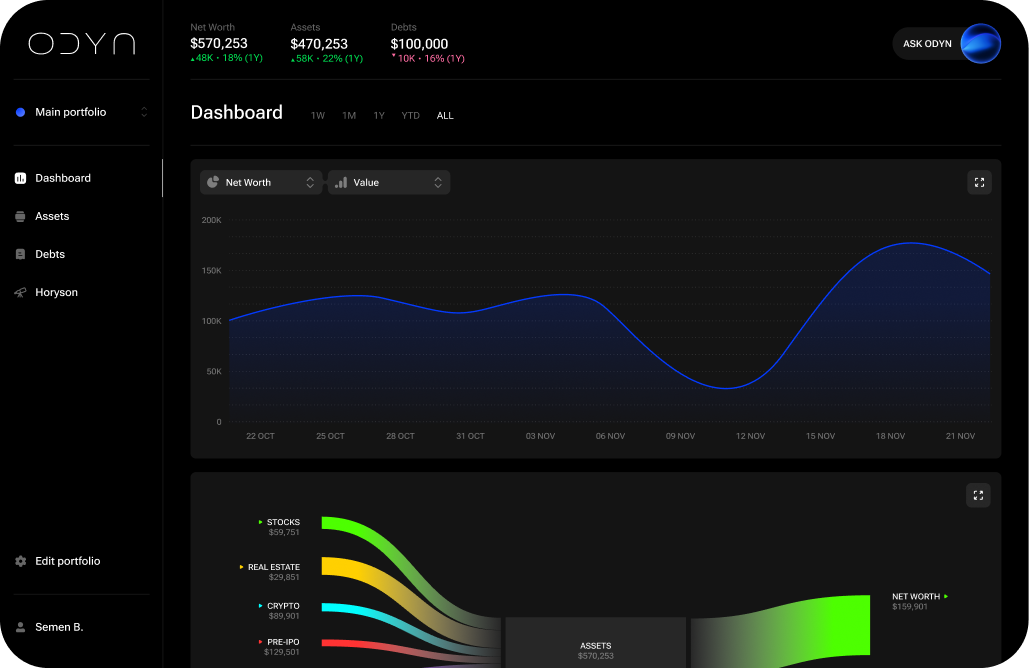Click the blue portfolio dot indicator

pyautogui.click(x=20, y=112)
